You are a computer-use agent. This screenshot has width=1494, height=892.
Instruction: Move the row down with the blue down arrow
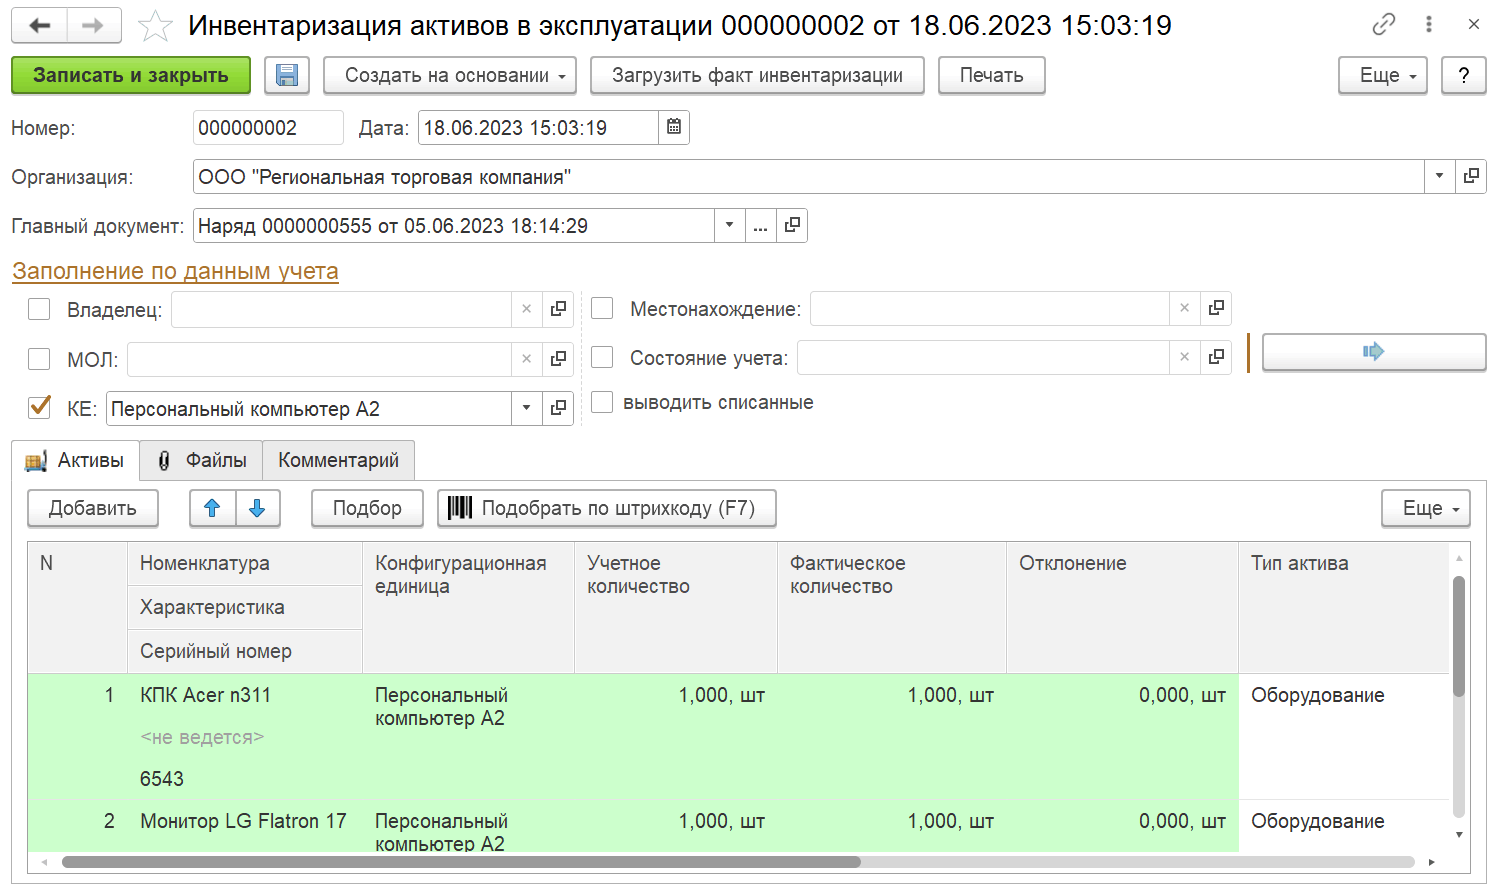click(x=257, y=508)
